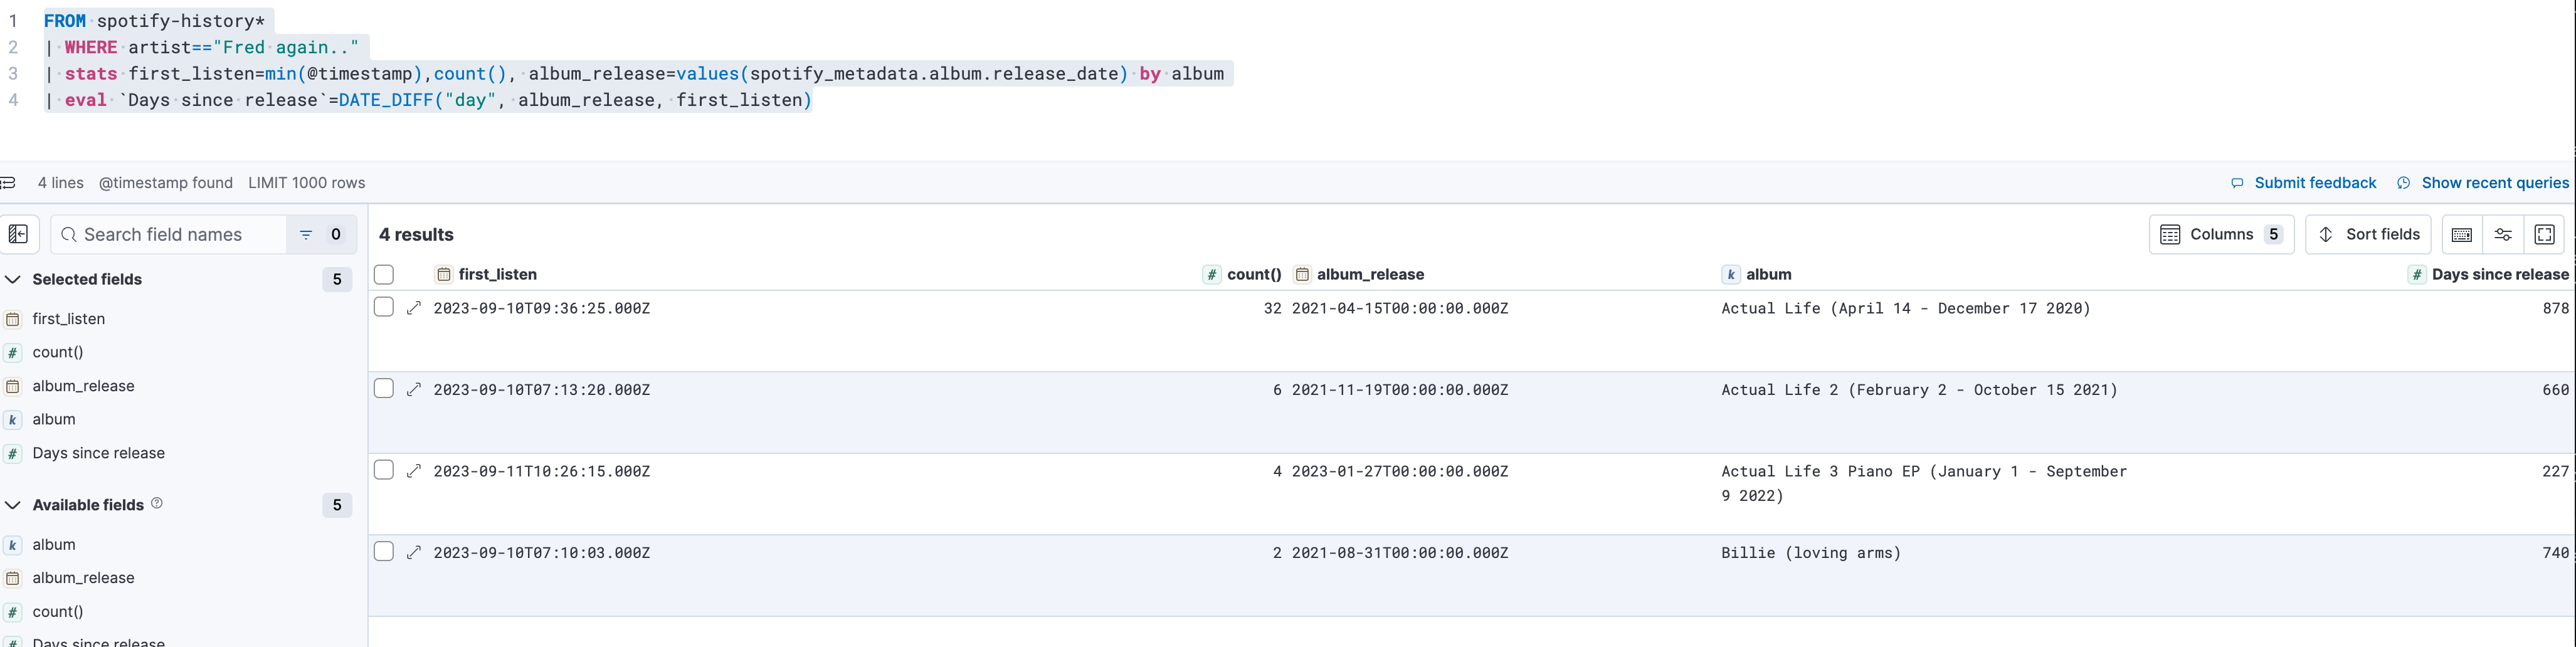Click the WHERE artist line in the query editor
Viewport: 2576px width, 647px height.
click(201, 47)
